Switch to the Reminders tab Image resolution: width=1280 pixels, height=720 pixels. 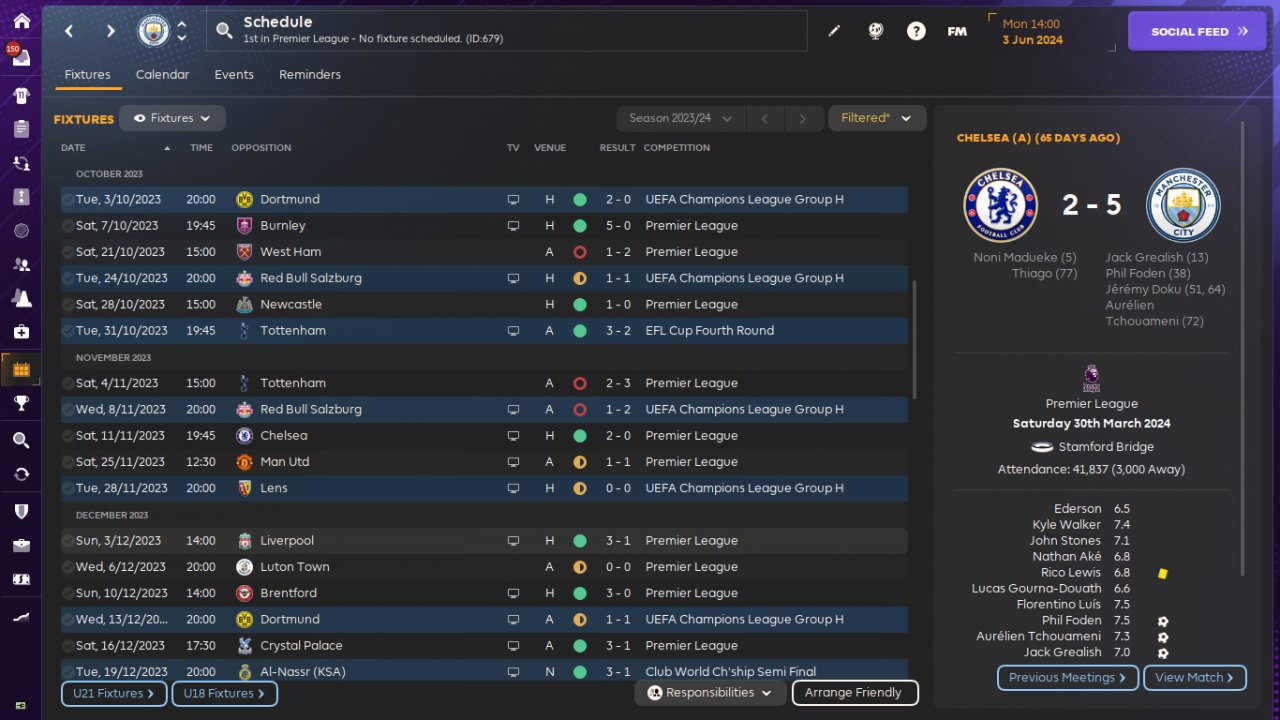pyautogui.click(x=310, y=75)
